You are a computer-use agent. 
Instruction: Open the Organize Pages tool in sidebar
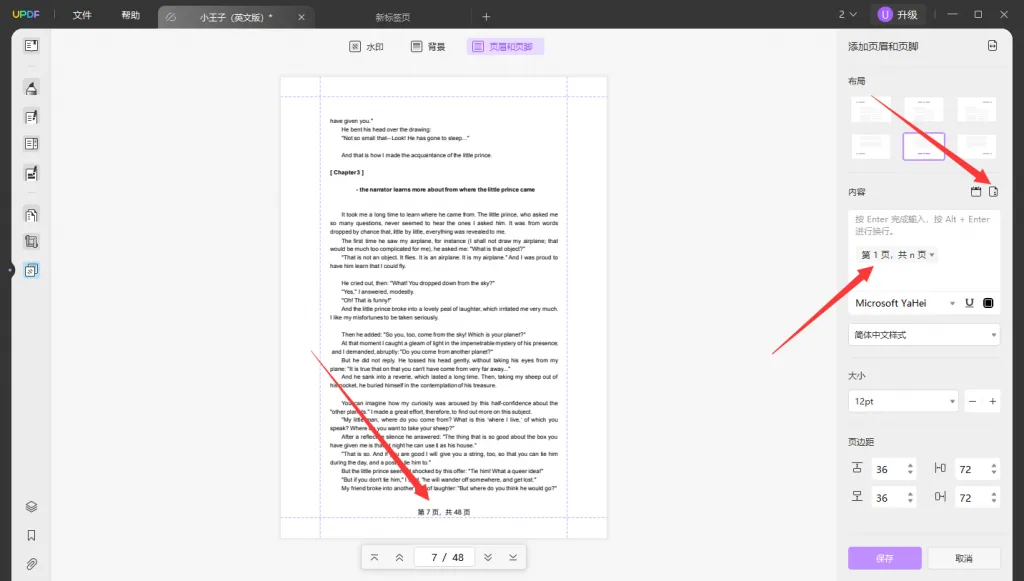point(31,215)
